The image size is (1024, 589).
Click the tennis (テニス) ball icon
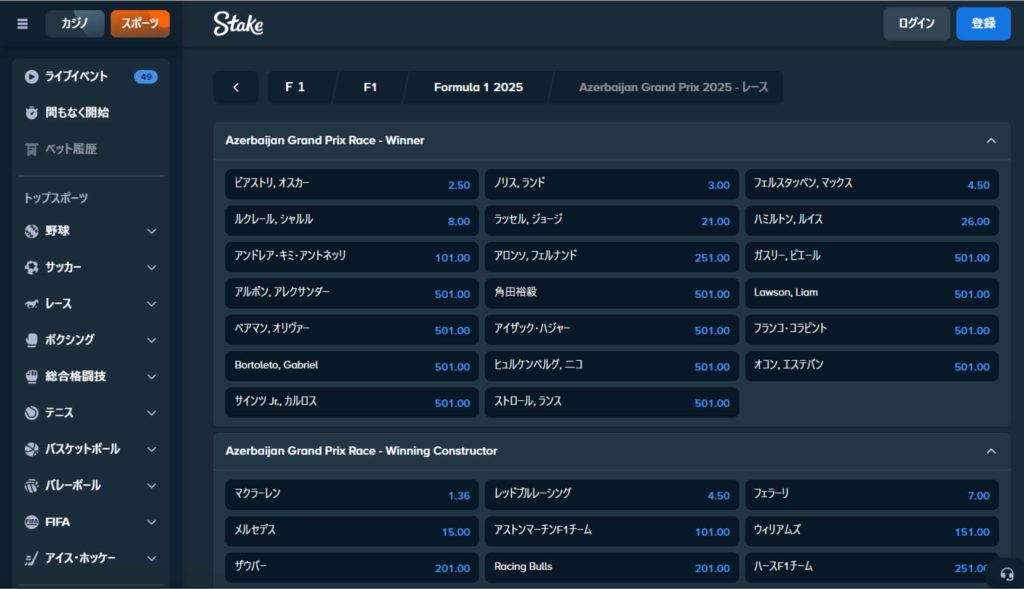[31, 413]
